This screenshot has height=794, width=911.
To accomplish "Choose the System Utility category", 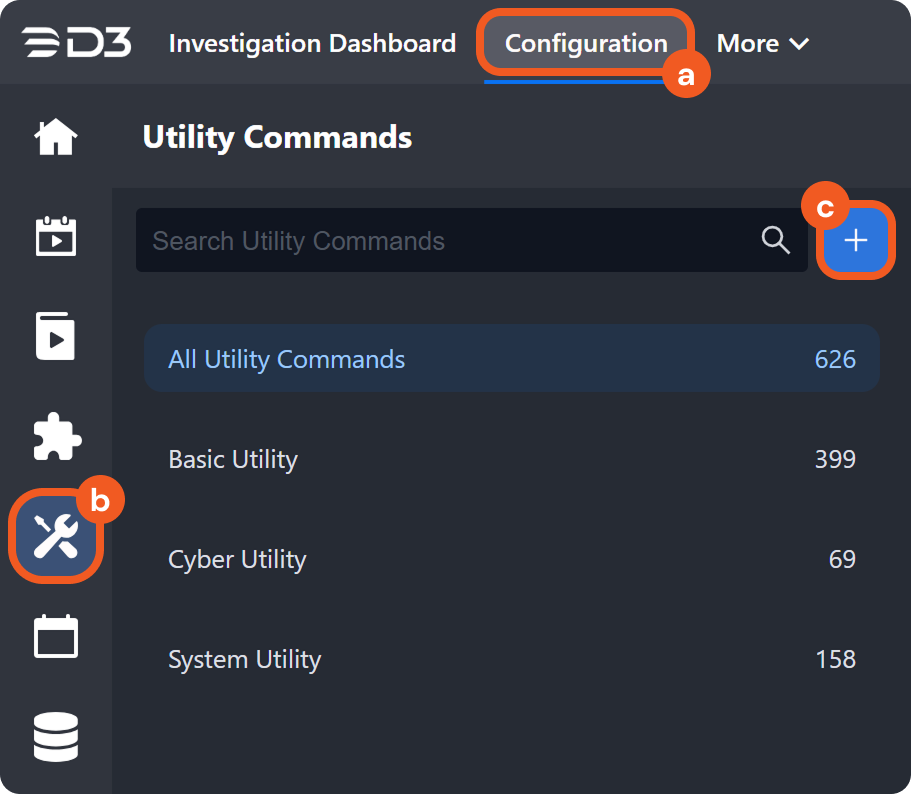I will click(x=244, y=659).
